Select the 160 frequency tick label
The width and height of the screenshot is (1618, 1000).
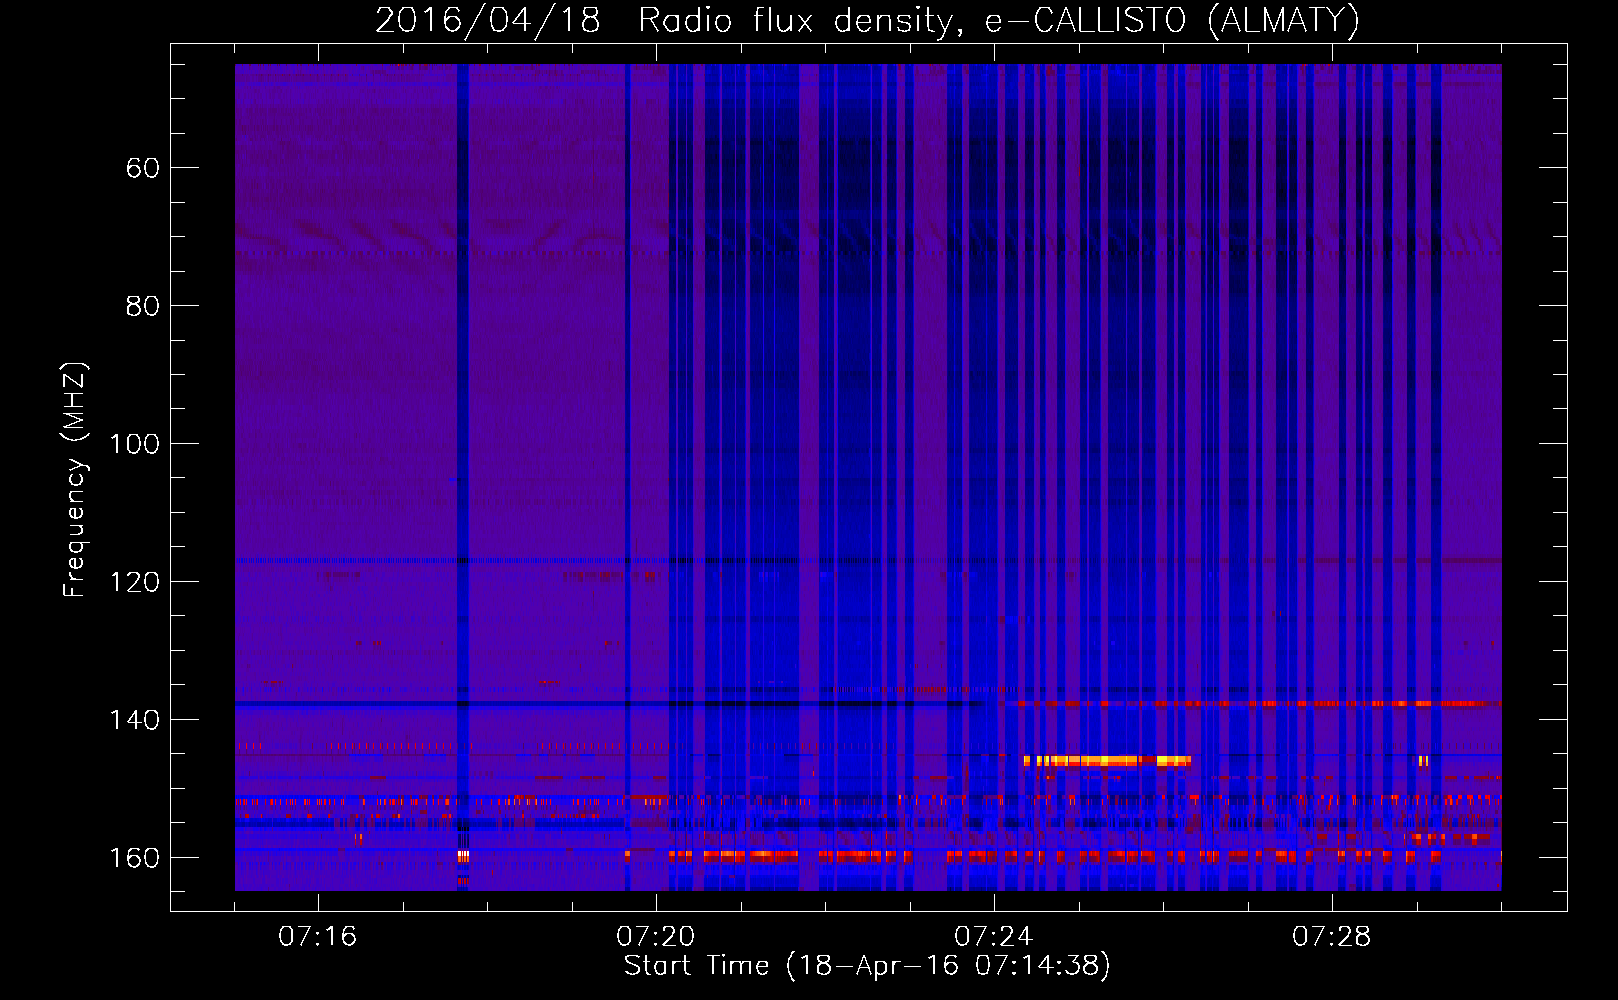pos(134,858)
